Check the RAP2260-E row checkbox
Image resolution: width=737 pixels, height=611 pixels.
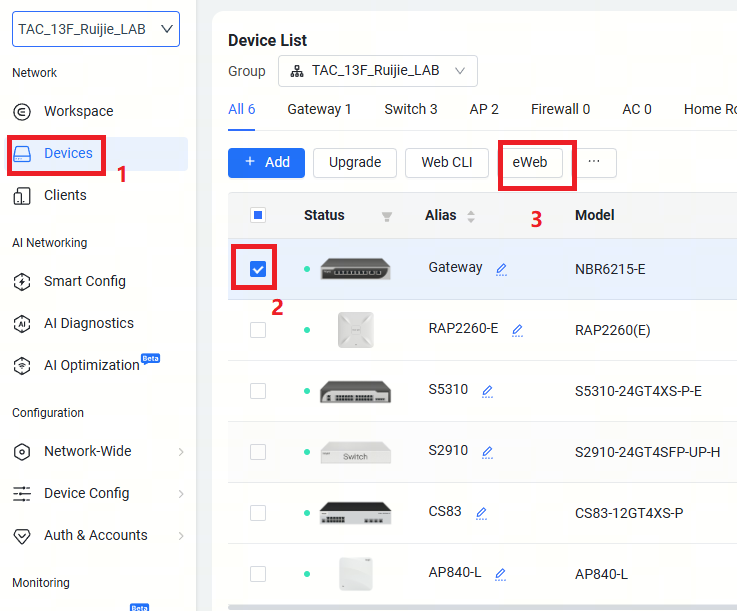click(x=258, y=330)
